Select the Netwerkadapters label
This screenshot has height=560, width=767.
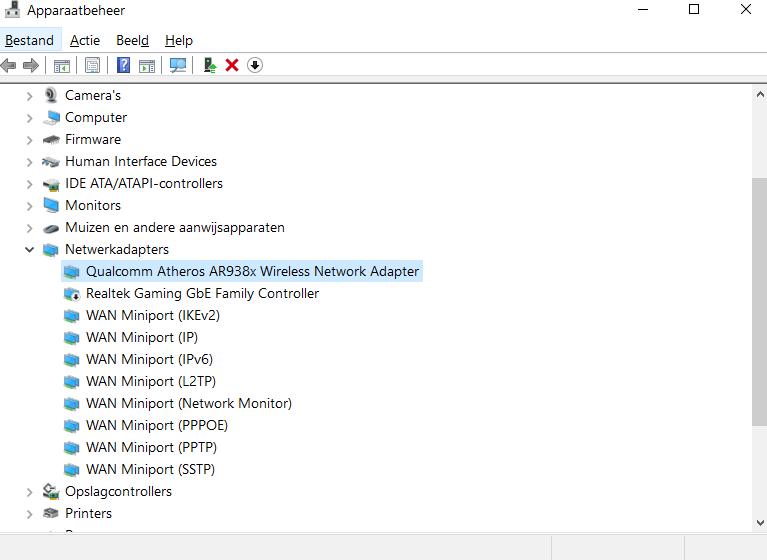pos(117,249)
